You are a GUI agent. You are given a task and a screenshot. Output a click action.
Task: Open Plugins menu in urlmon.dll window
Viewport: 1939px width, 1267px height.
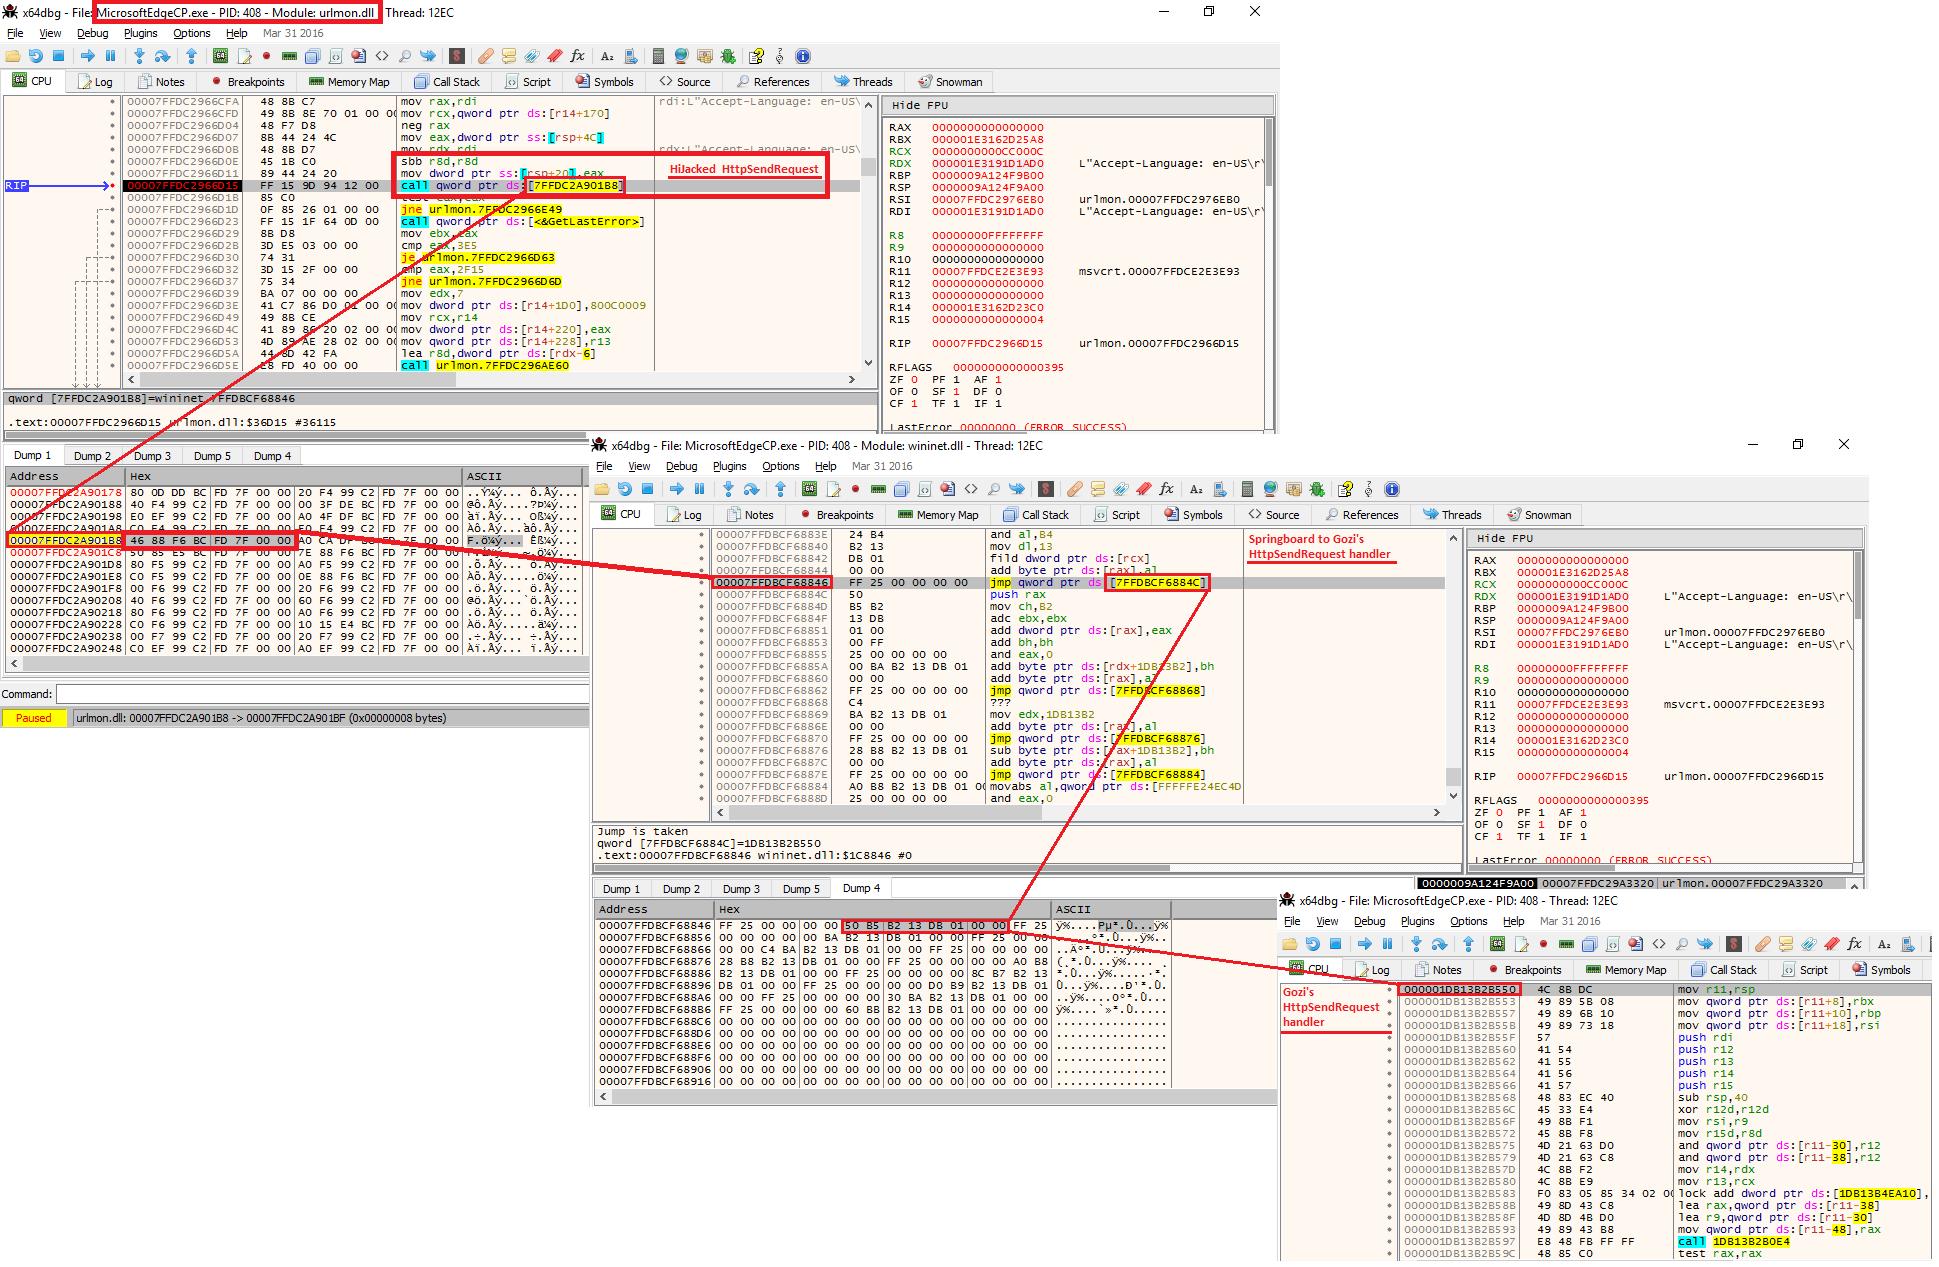[140, 33]
